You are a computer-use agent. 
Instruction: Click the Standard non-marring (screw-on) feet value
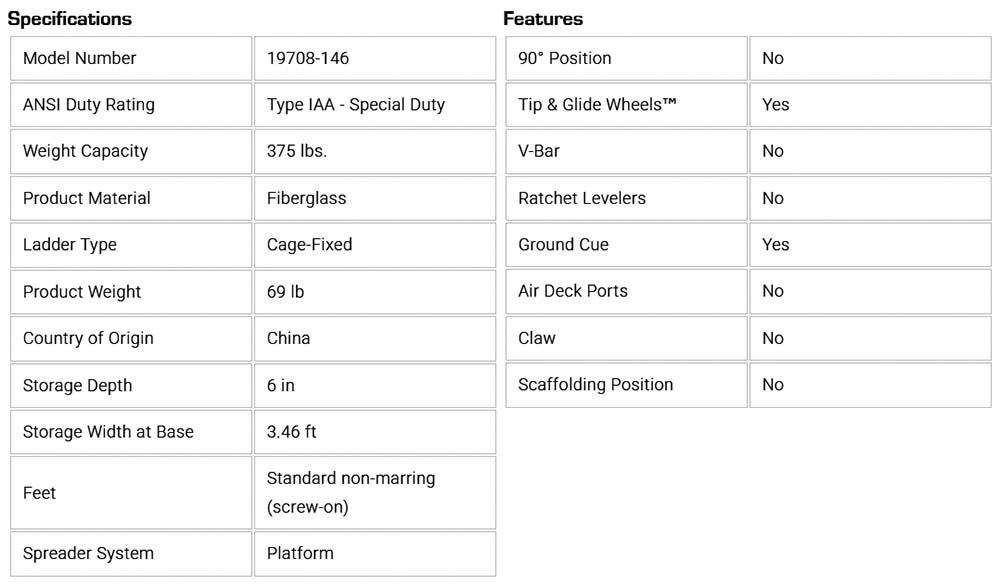[351, 492]
